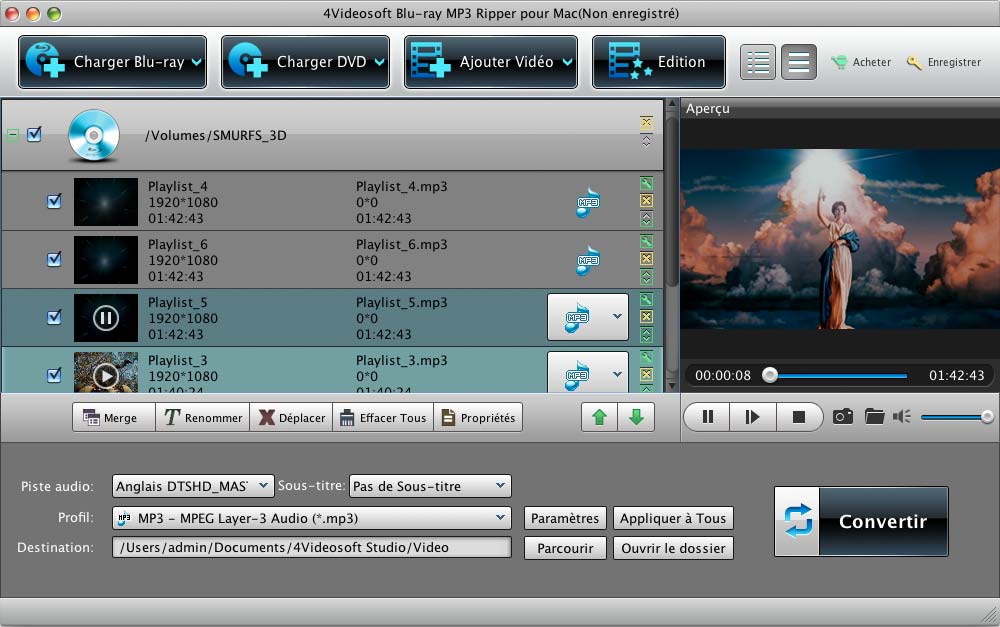Move selected item up with green arrow
1000x627 pixels.
tap(600, 417)
